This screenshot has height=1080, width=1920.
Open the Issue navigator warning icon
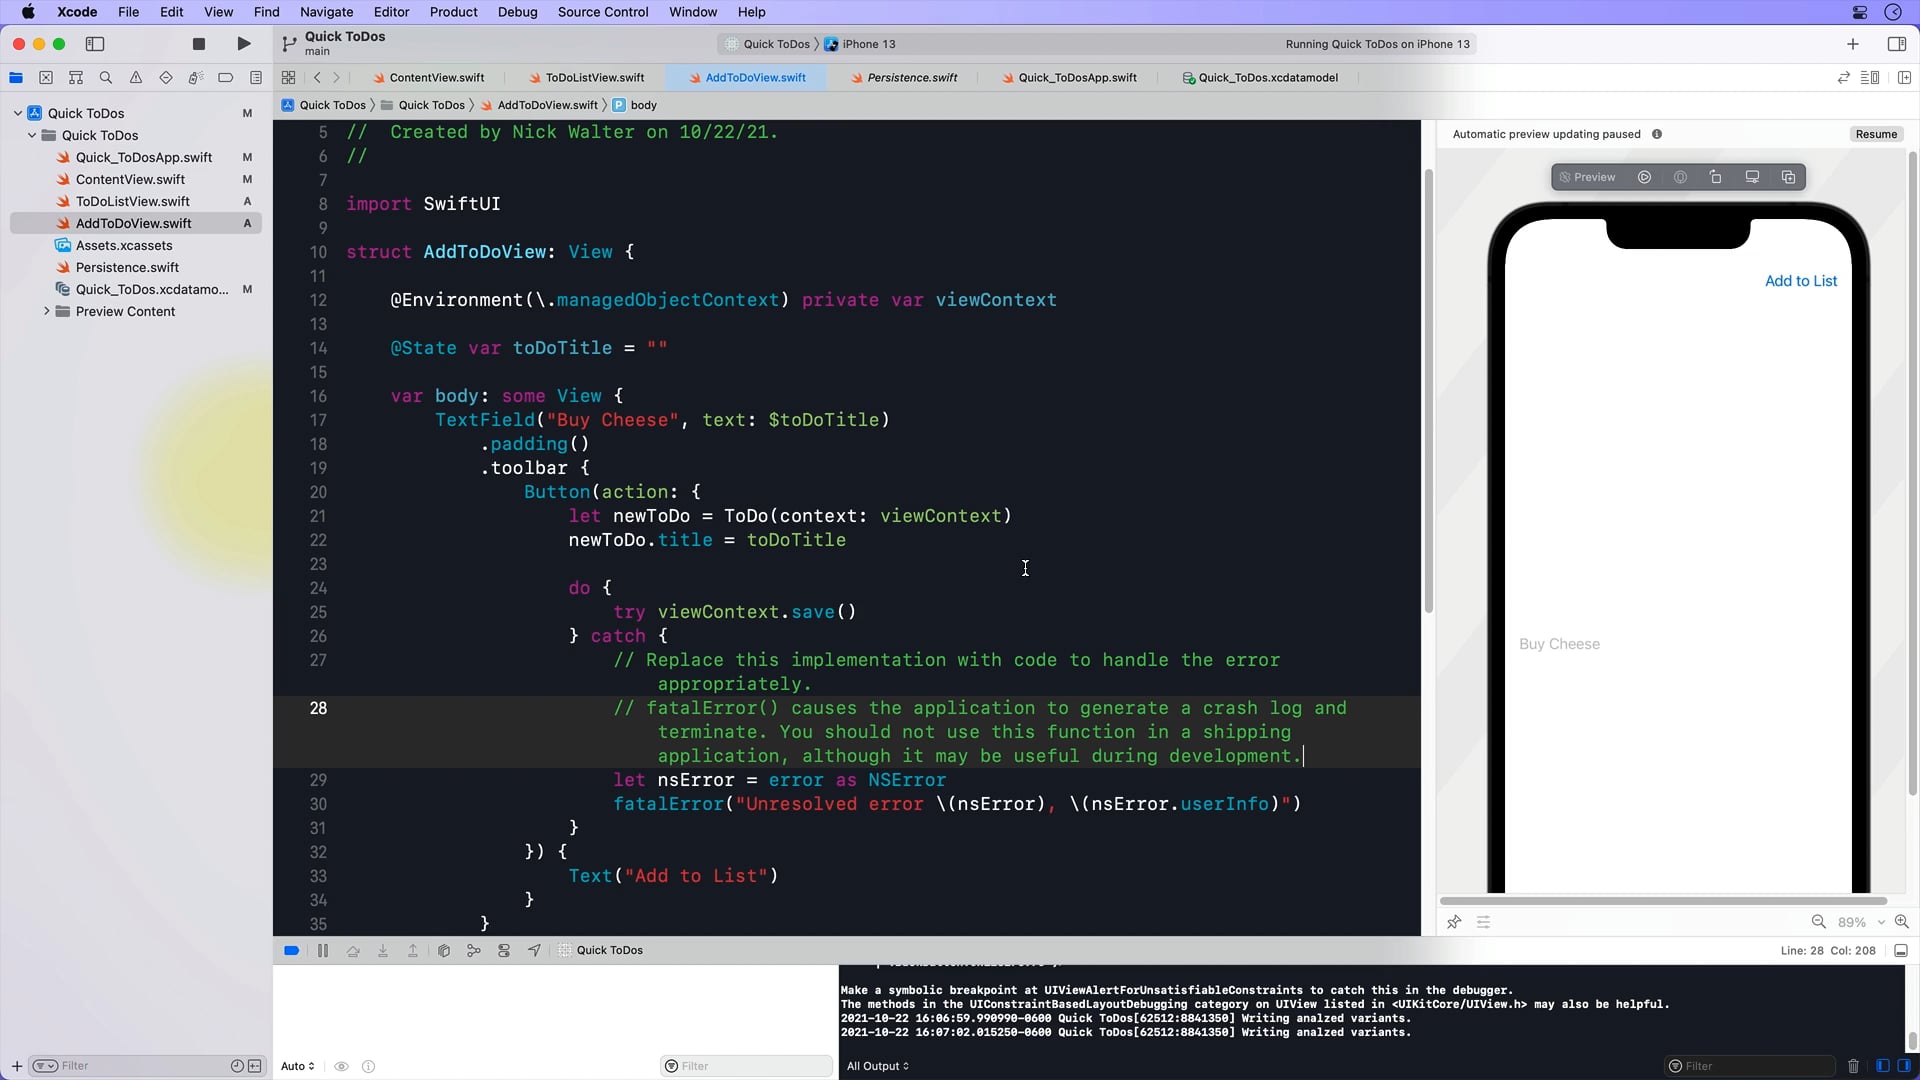[136, 77]
